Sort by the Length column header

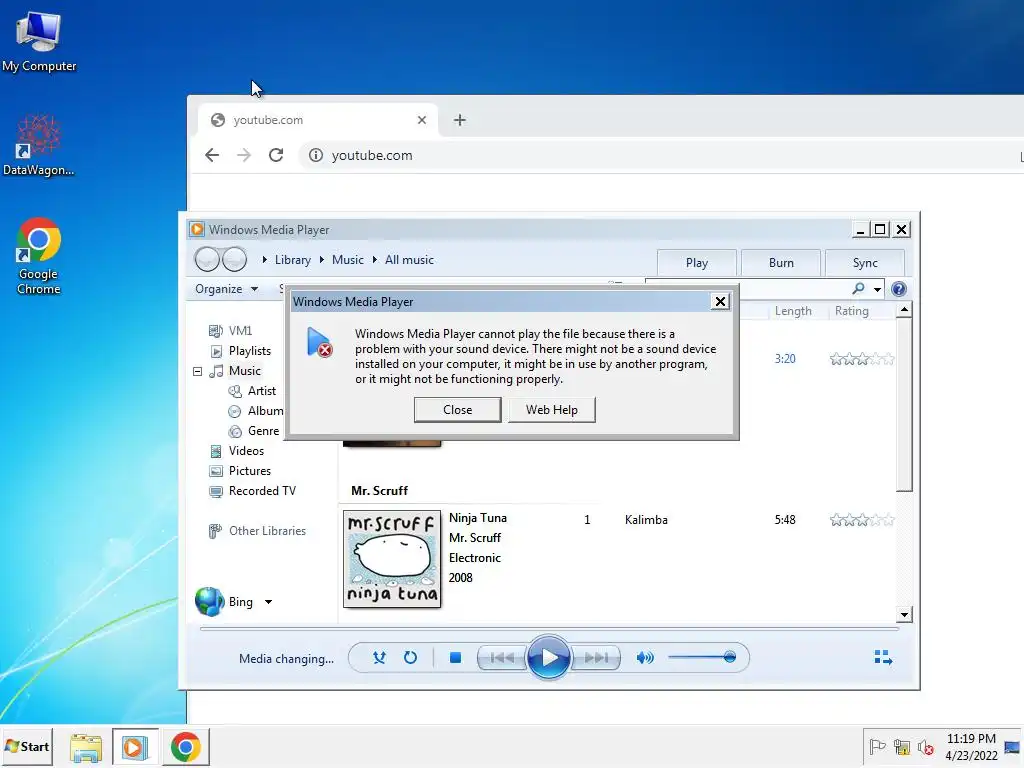point(793,311)
